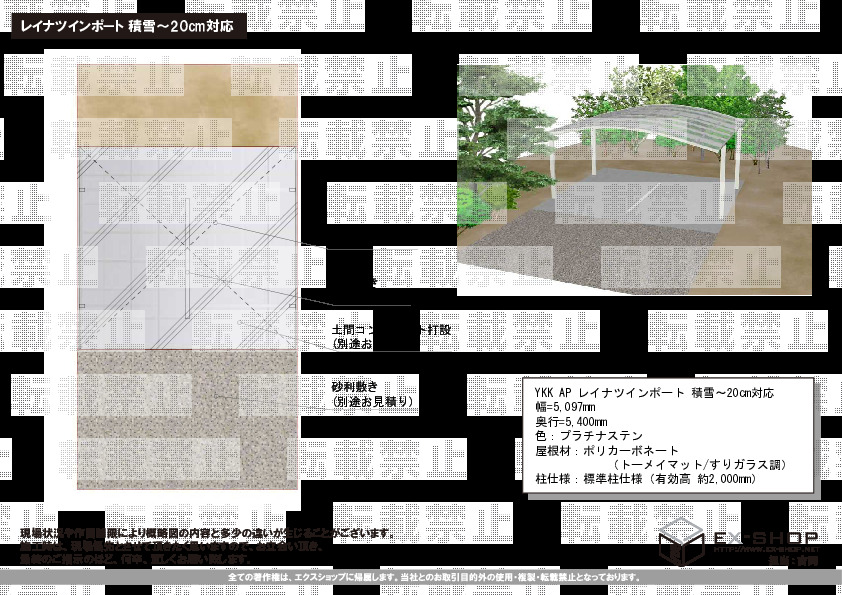Click the tan soil area in plan

[x=188, y=105]
